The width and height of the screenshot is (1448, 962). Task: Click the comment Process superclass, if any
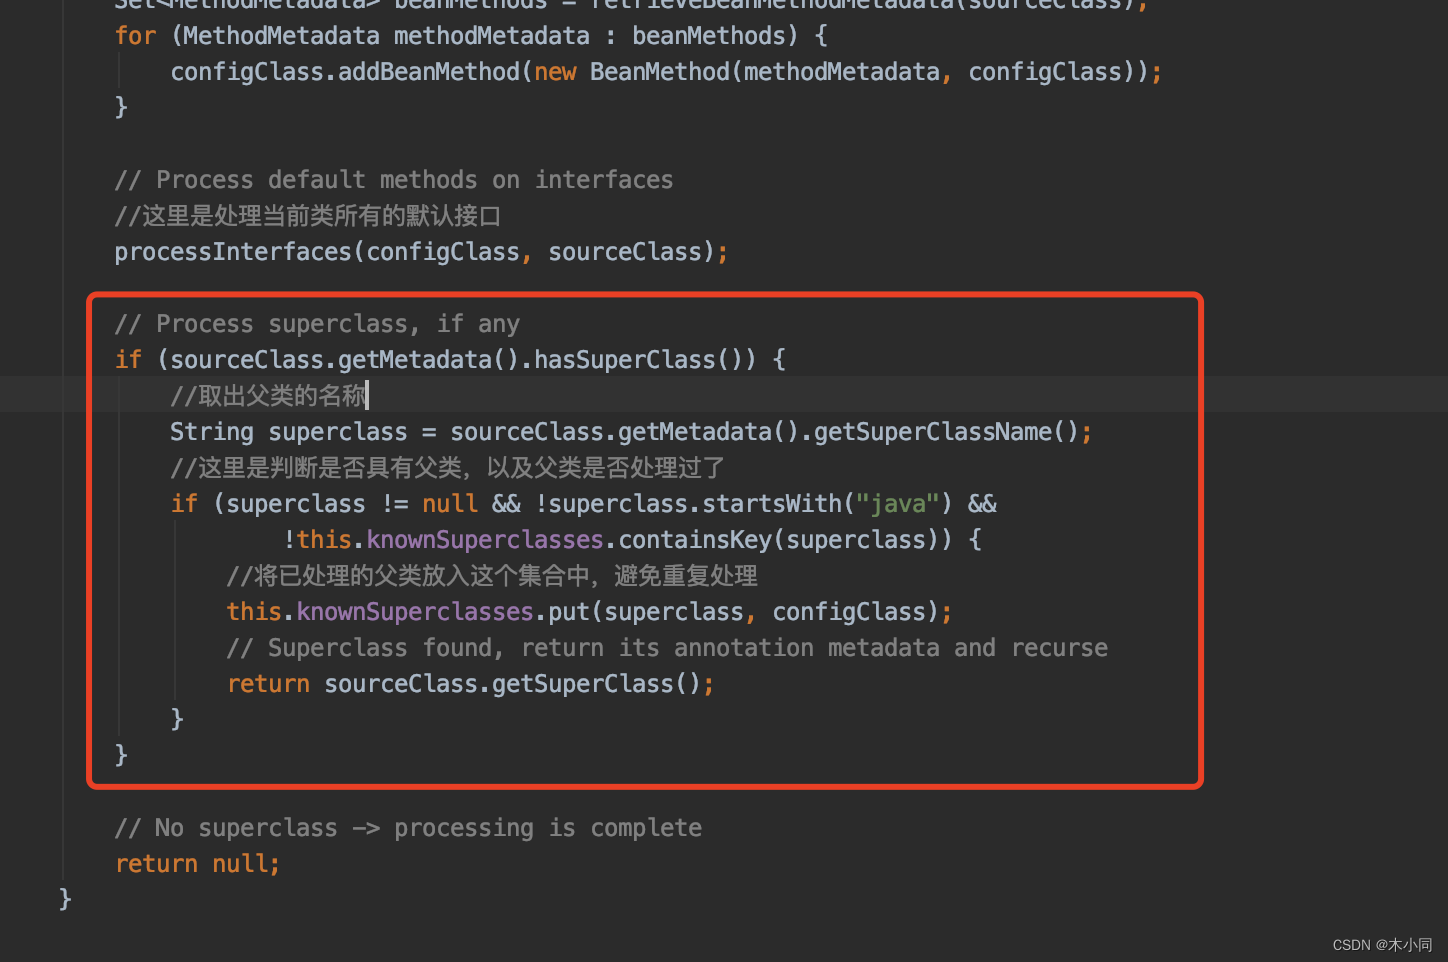pos(317,323)
